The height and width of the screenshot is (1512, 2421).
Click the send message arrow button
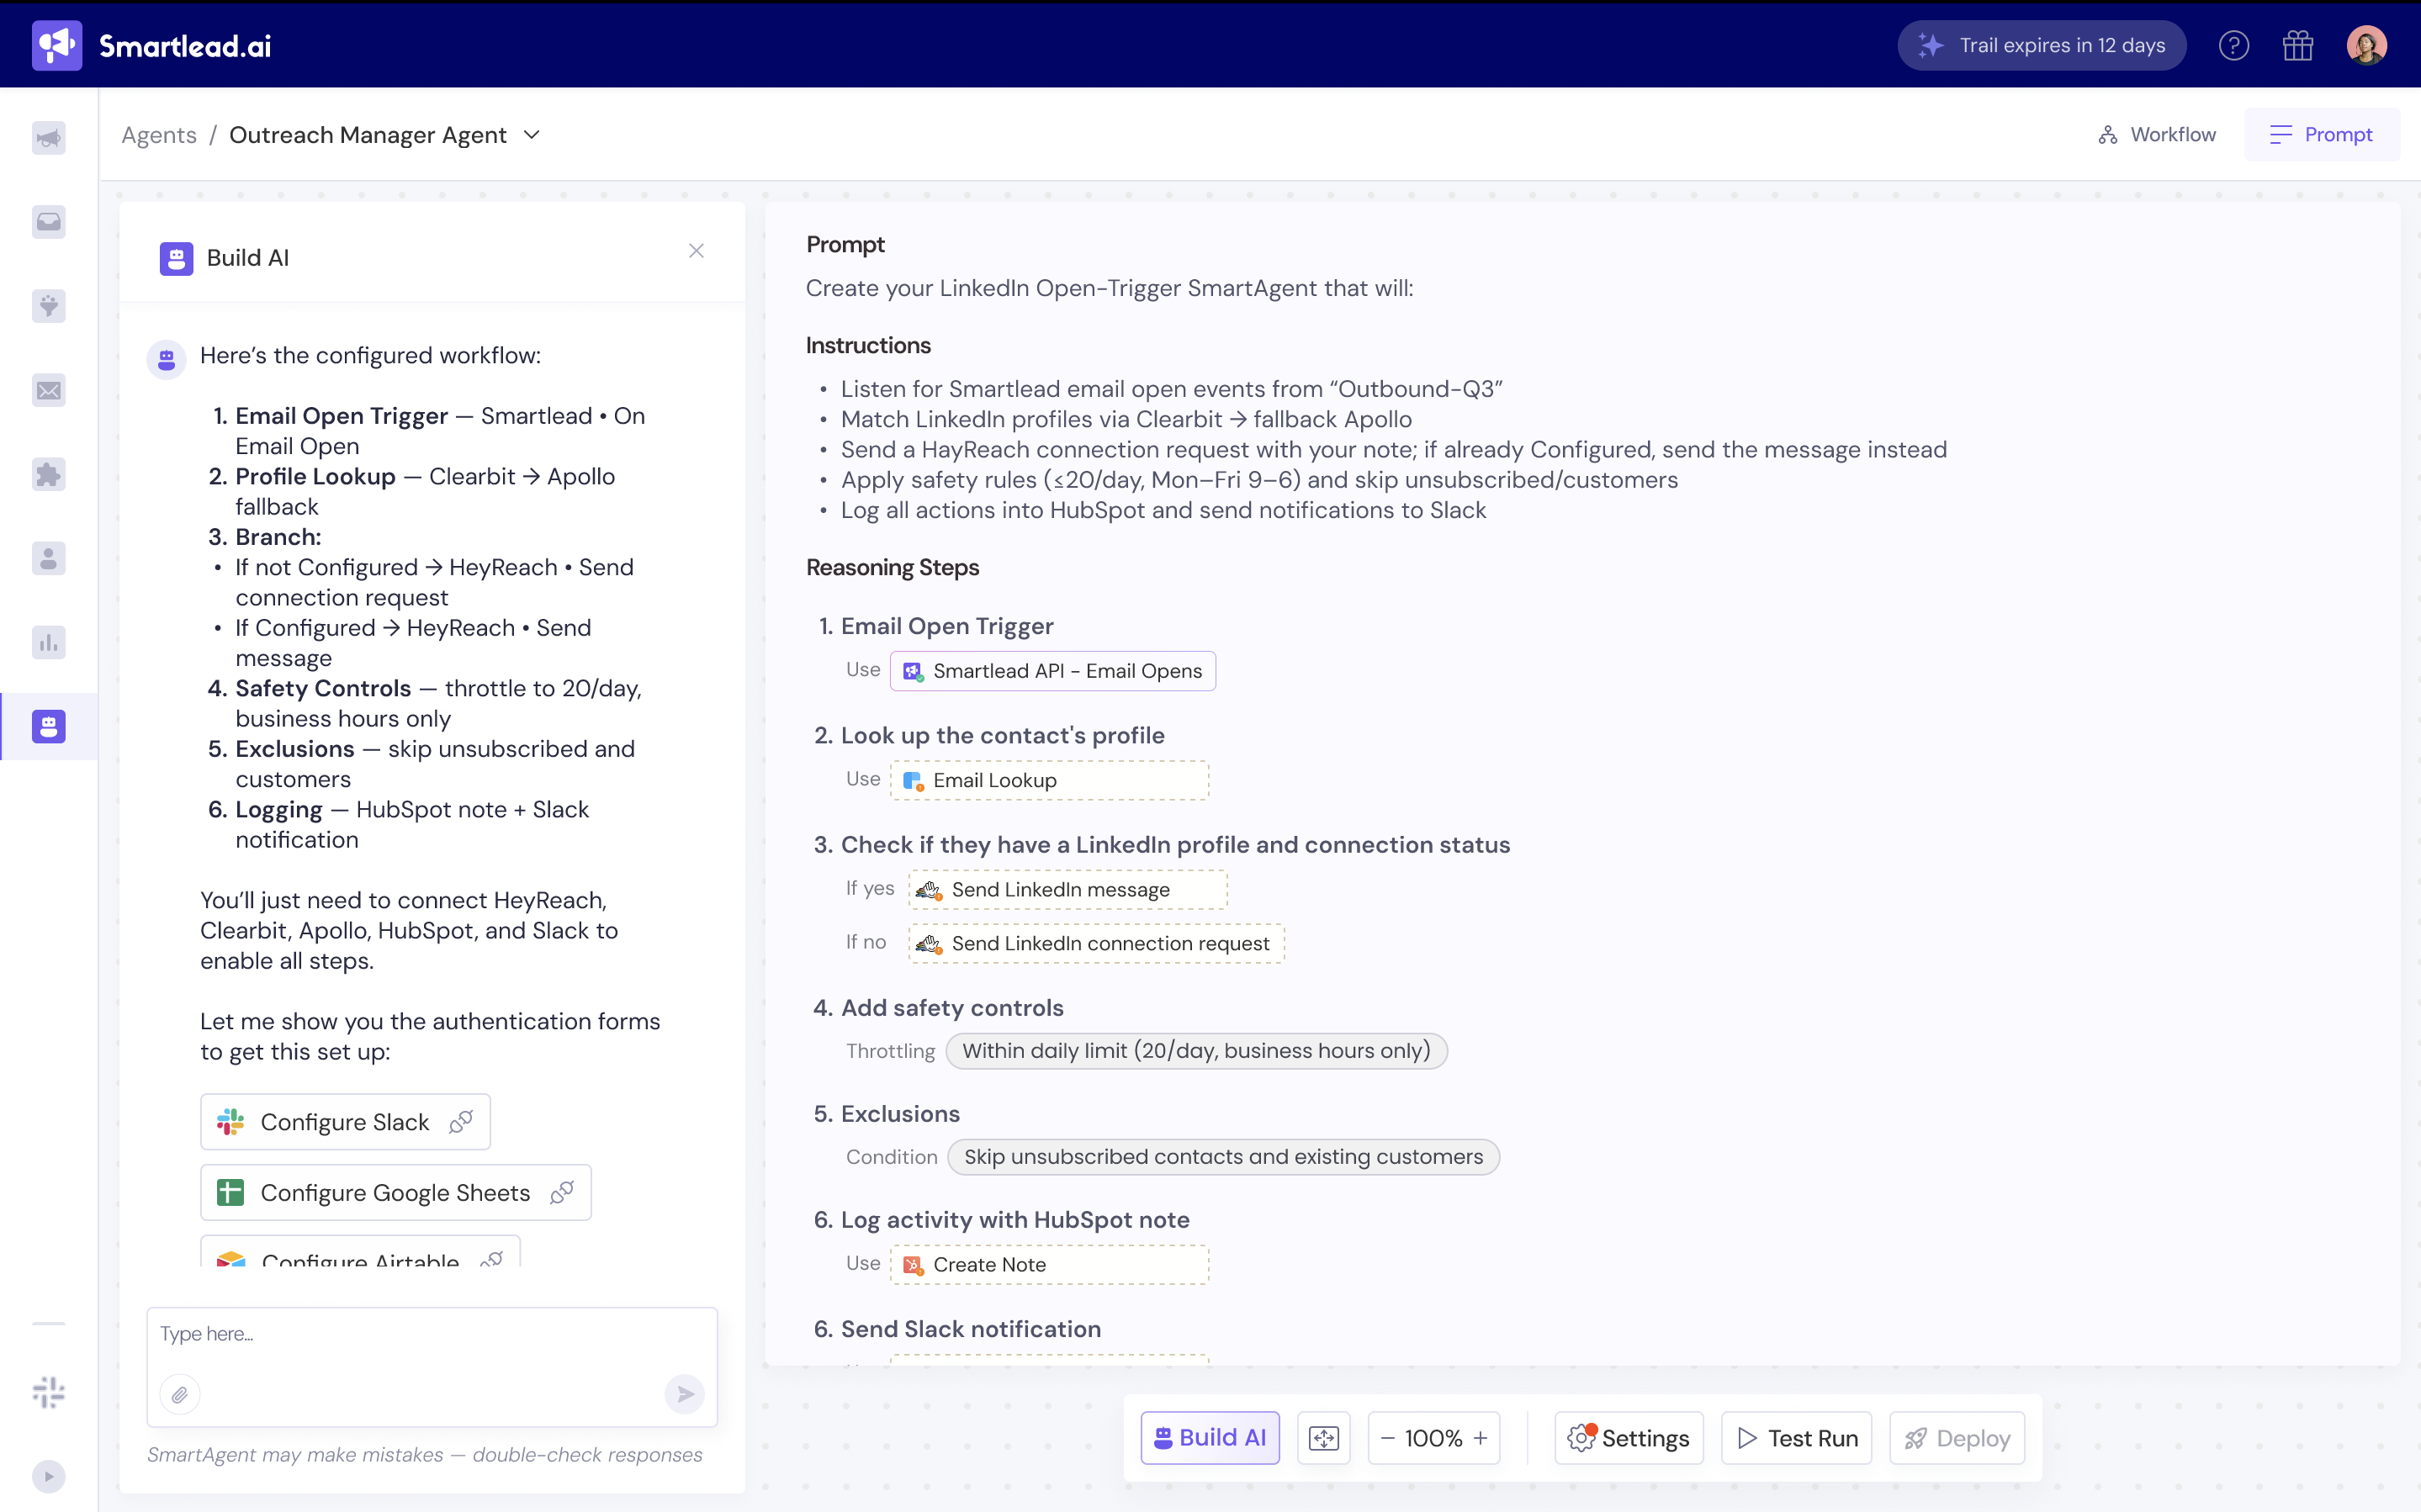point(685,1394)
